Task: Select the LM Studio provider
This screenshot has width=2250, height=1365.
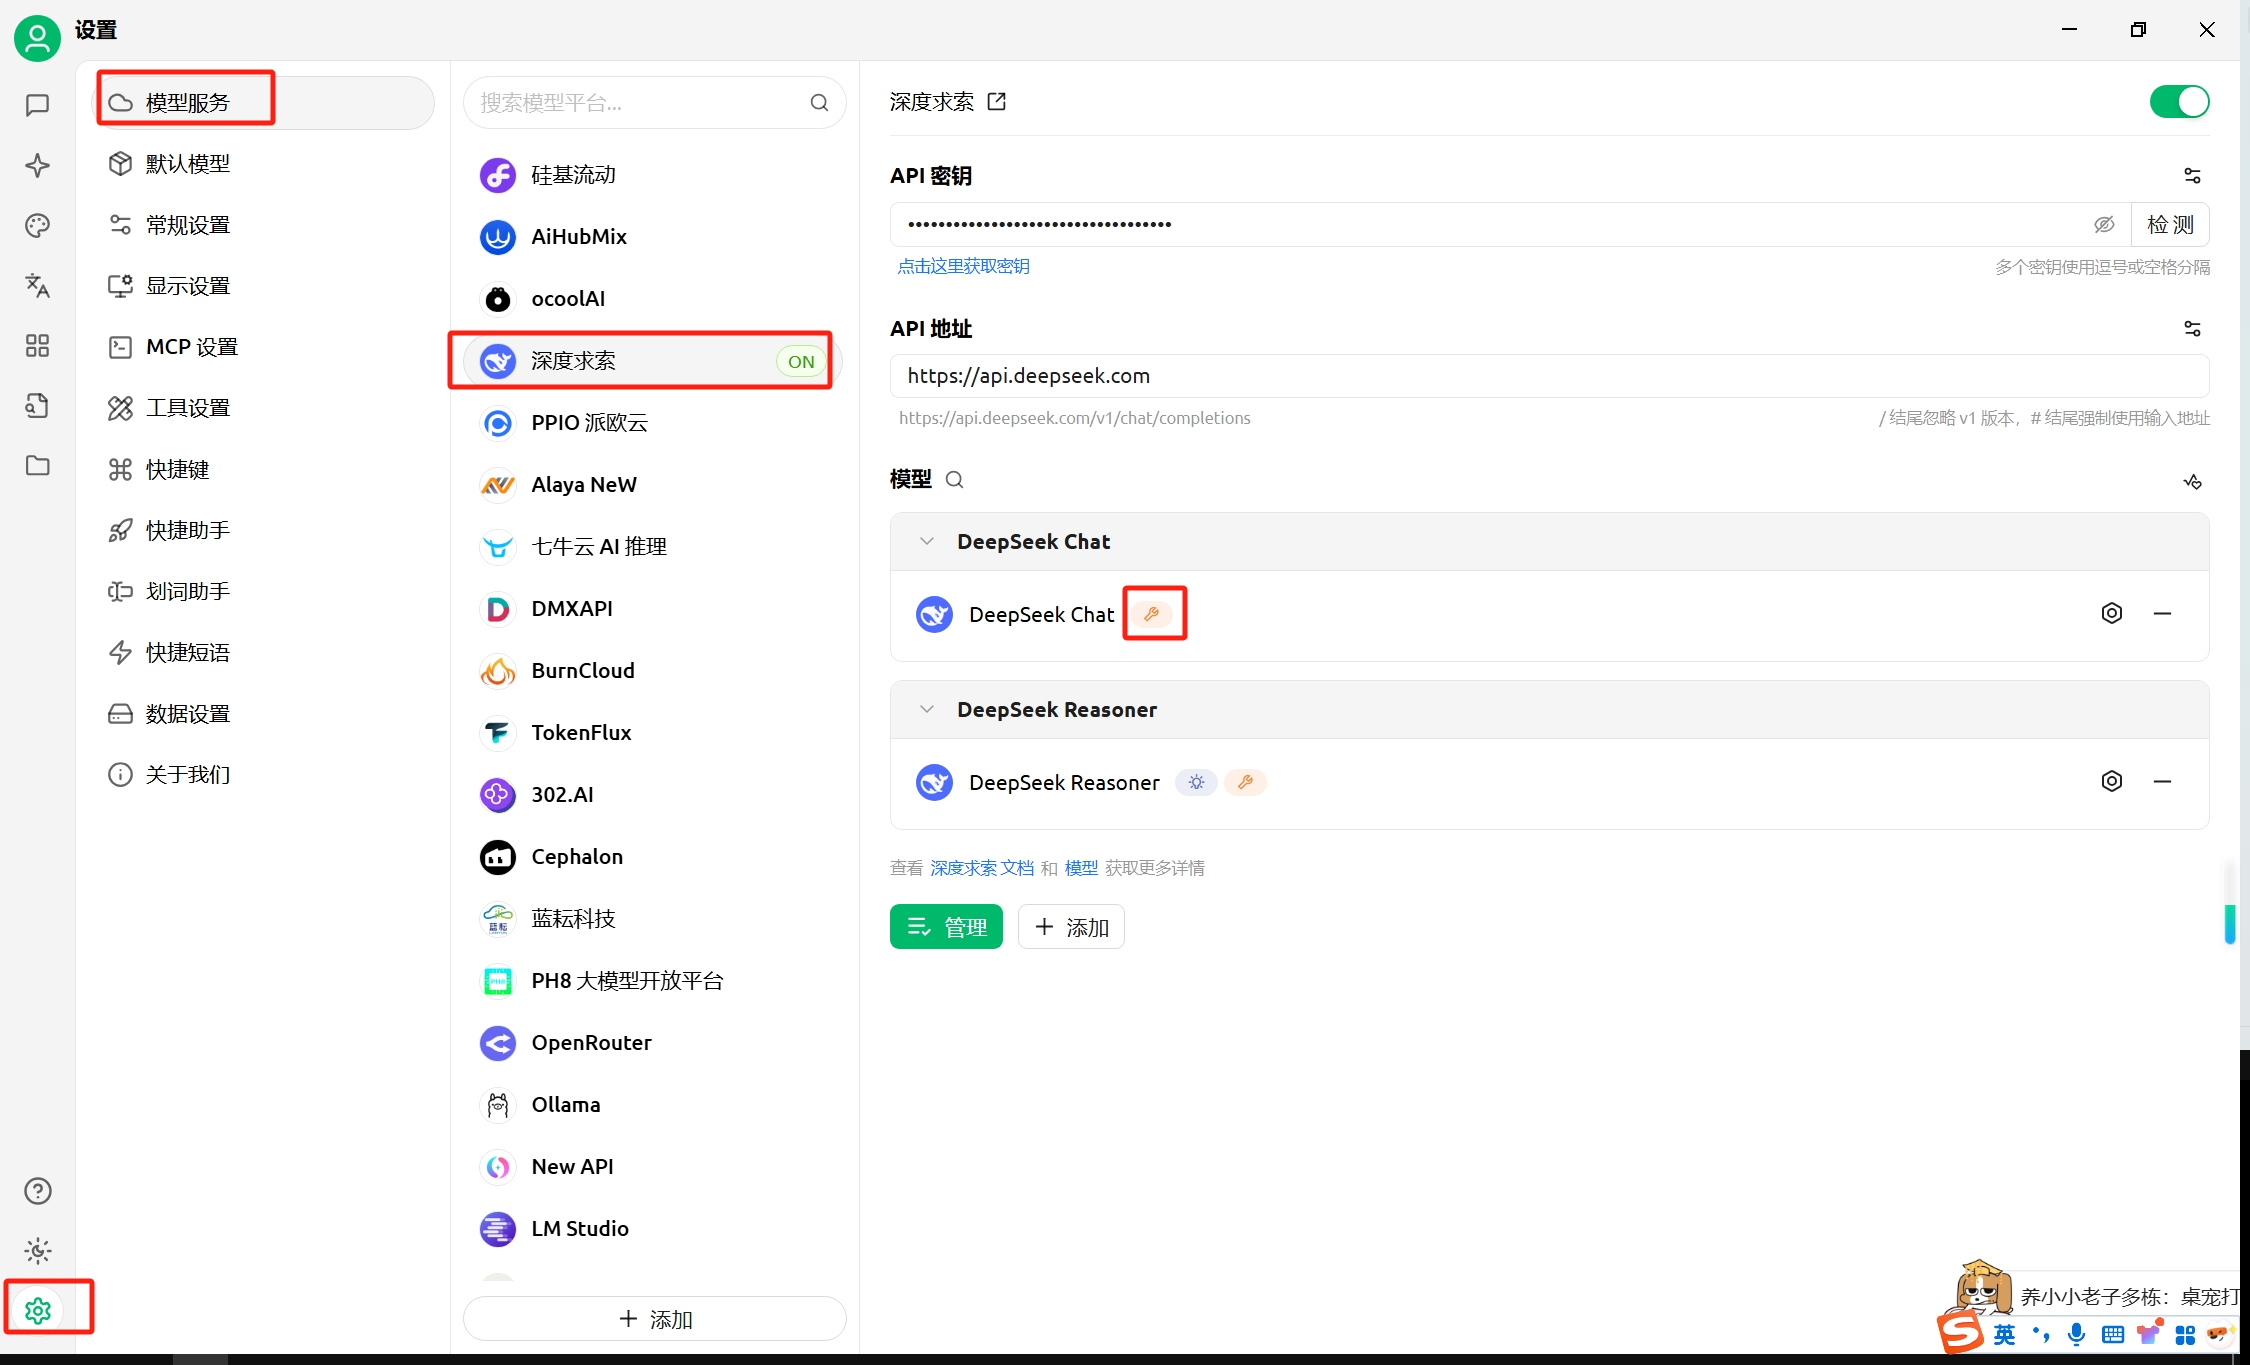Action: coord(652,1229)
